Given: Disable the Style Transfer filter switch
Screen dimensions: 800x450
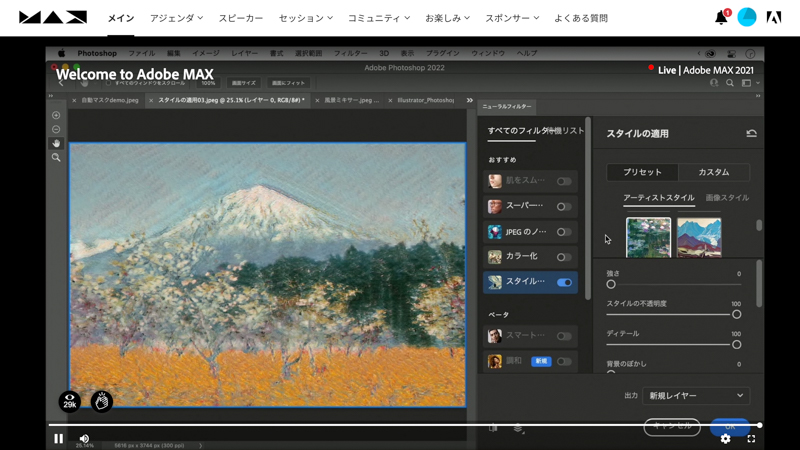Looking at the screenshot, I should (564, 282).
